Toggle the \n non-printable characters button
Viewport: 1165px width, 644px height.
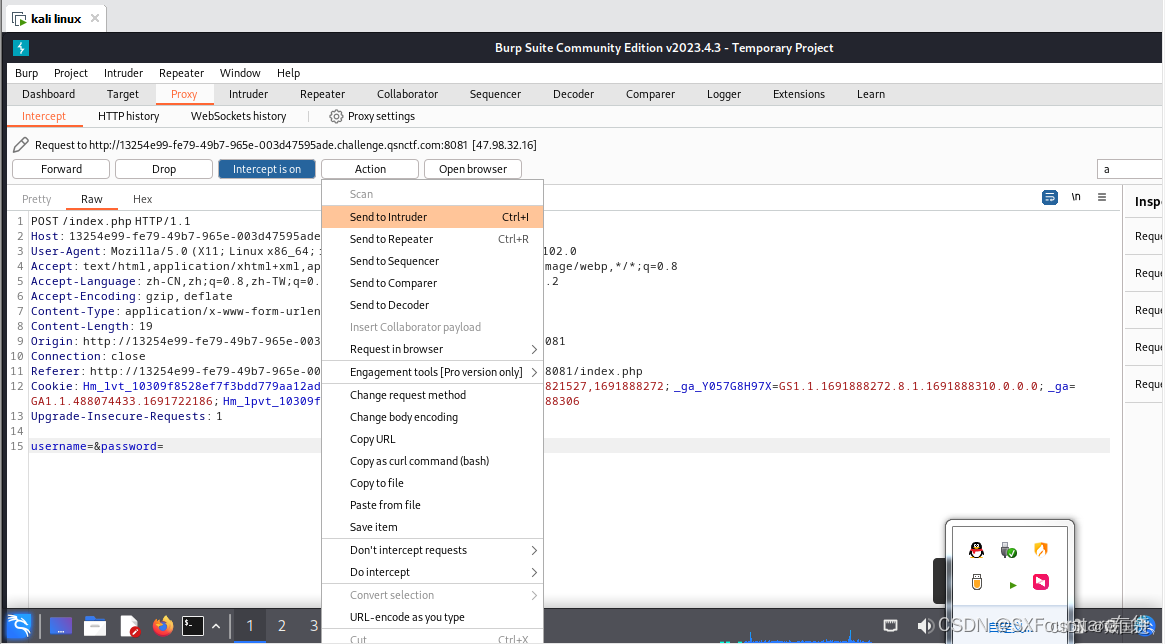click(1076, 197)
